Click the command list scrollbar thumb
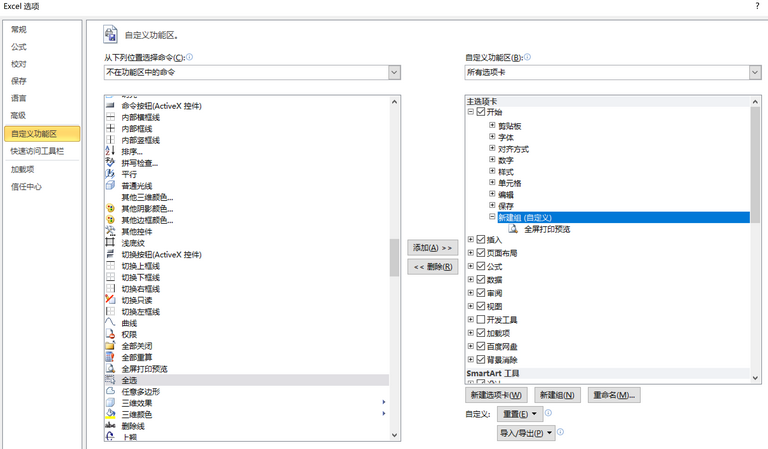 point(394,258)
